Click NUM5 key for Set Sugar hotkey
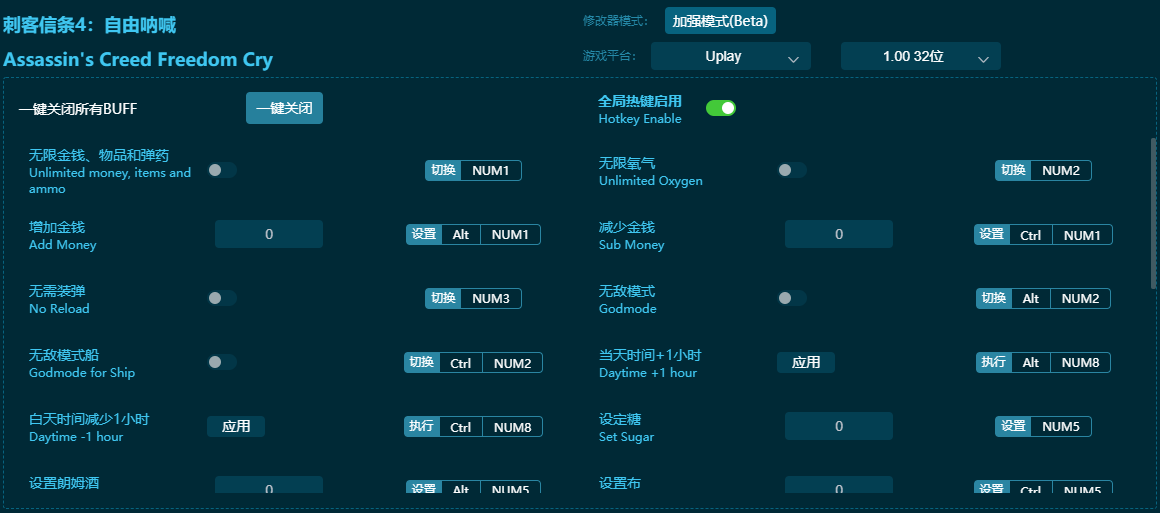 click(x=1061, y=426)
